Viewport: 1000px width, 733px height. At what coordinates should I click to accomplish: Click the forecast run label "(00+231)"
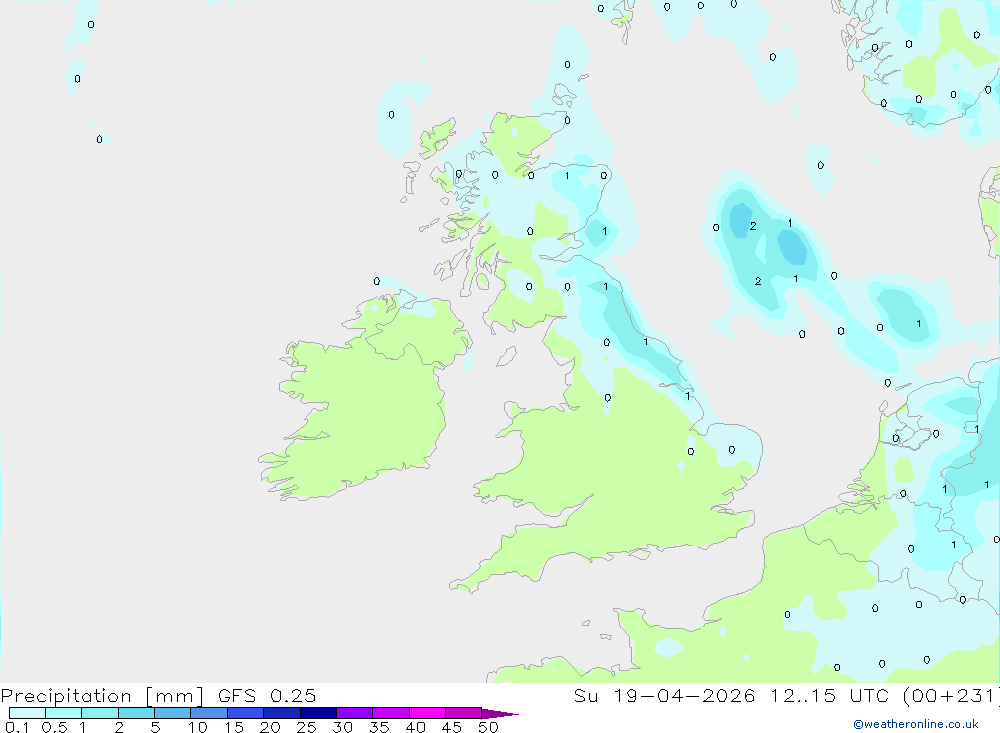[x=952, y=695]
